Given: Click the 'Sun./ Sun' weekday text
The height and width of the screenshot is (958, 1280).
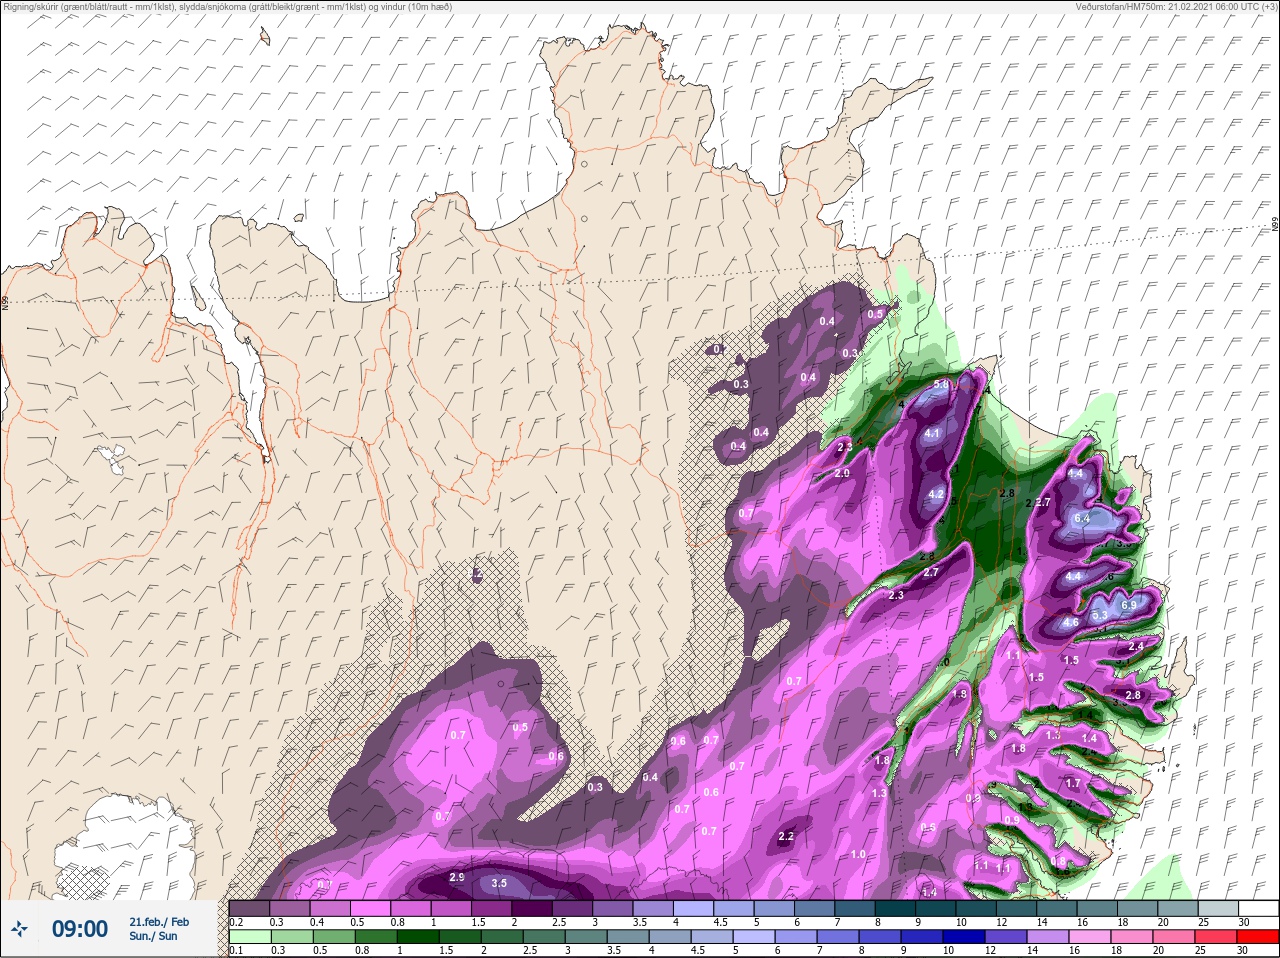Looking at the screenshot, I should coord(153,936).
